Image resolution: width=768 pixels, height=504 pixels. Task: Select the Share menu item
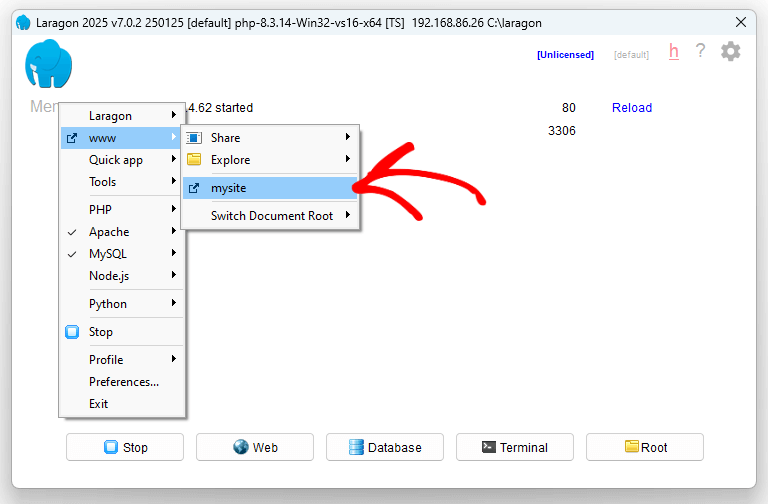[x=270, y=138]
